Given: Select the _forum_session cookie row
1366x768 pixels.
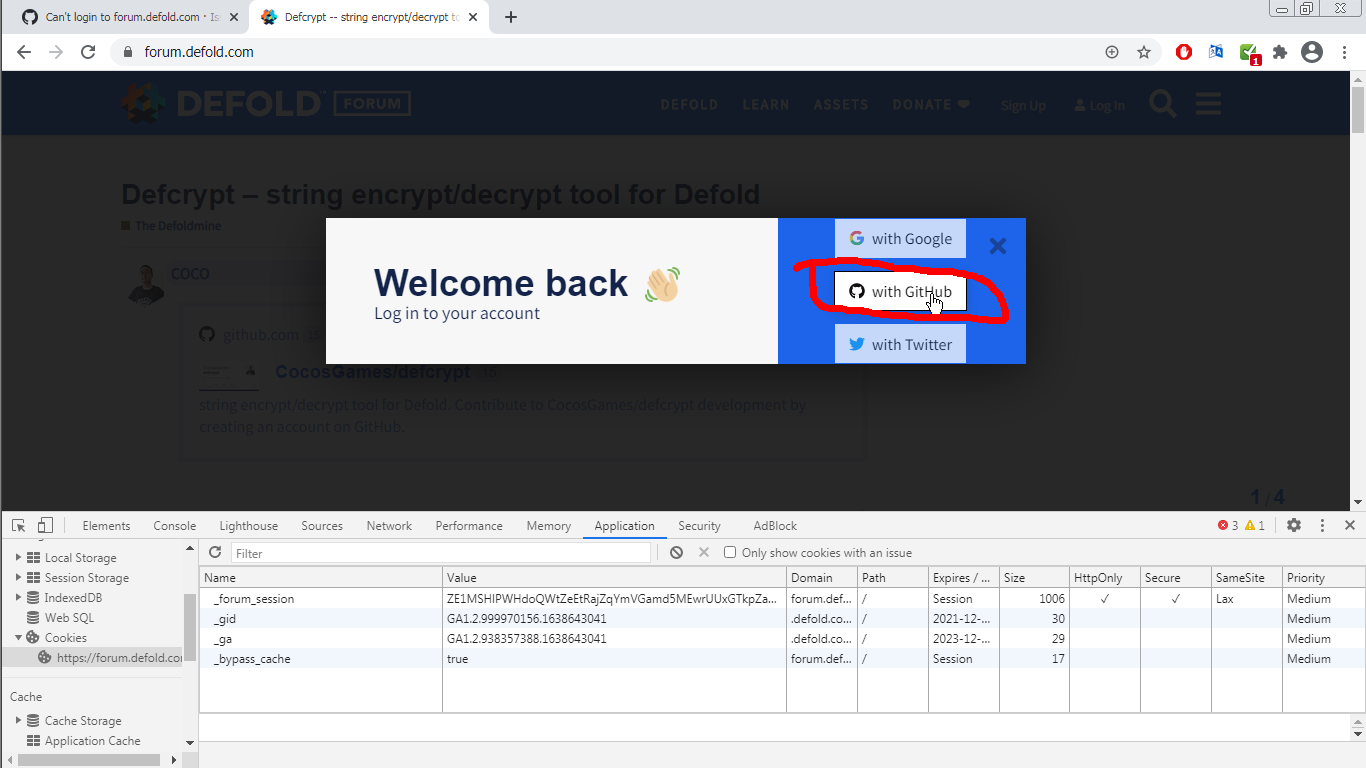Looking at the screenshot, I should pyautogui.click(x=782, y=598).
